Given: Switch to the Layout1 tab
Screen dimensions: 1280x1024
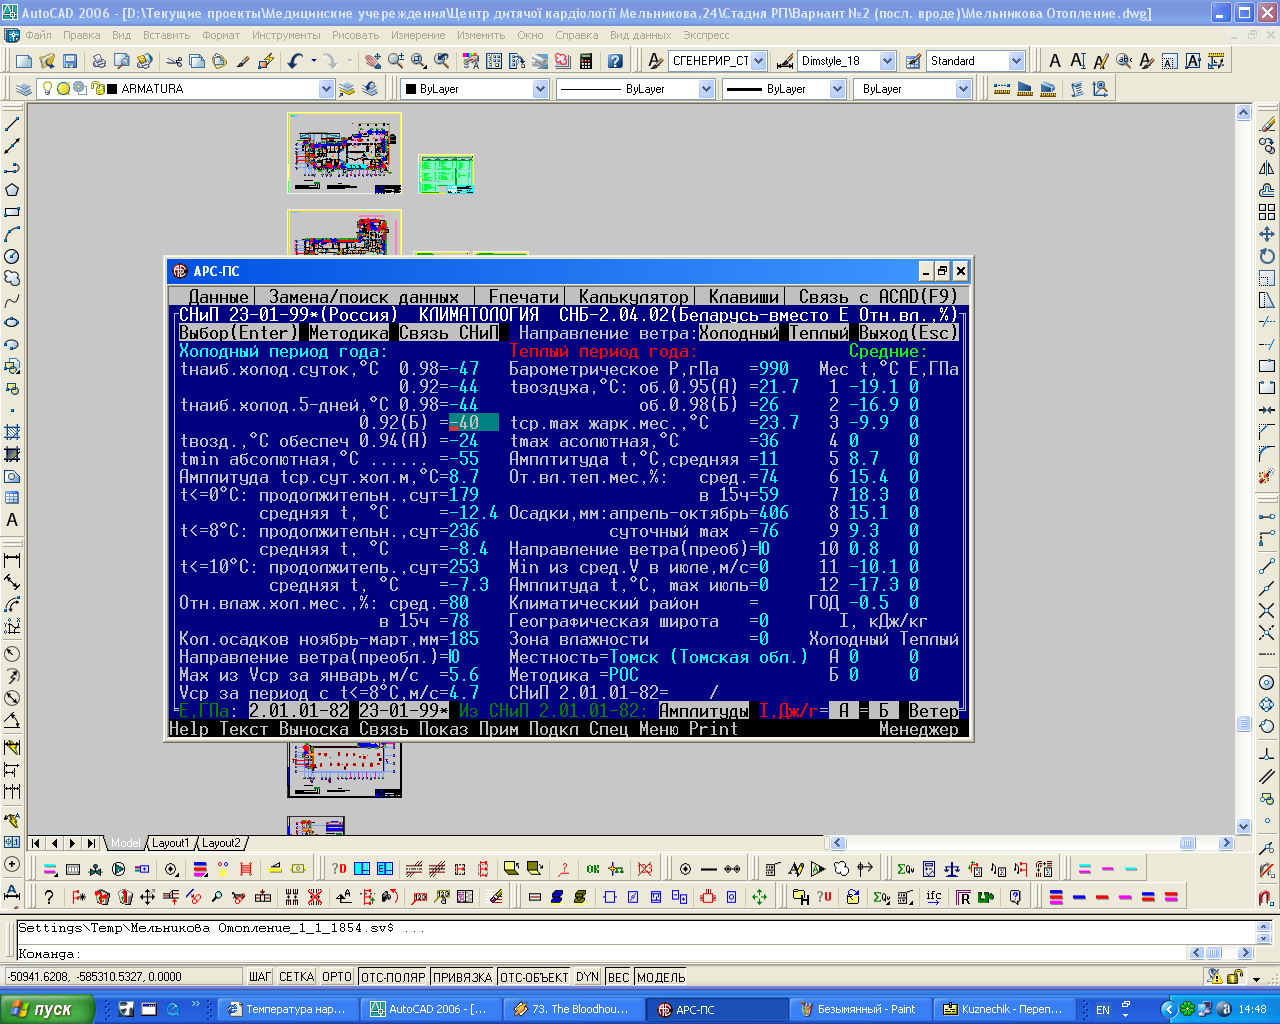Looking at the screenshot, I should 171,843.
